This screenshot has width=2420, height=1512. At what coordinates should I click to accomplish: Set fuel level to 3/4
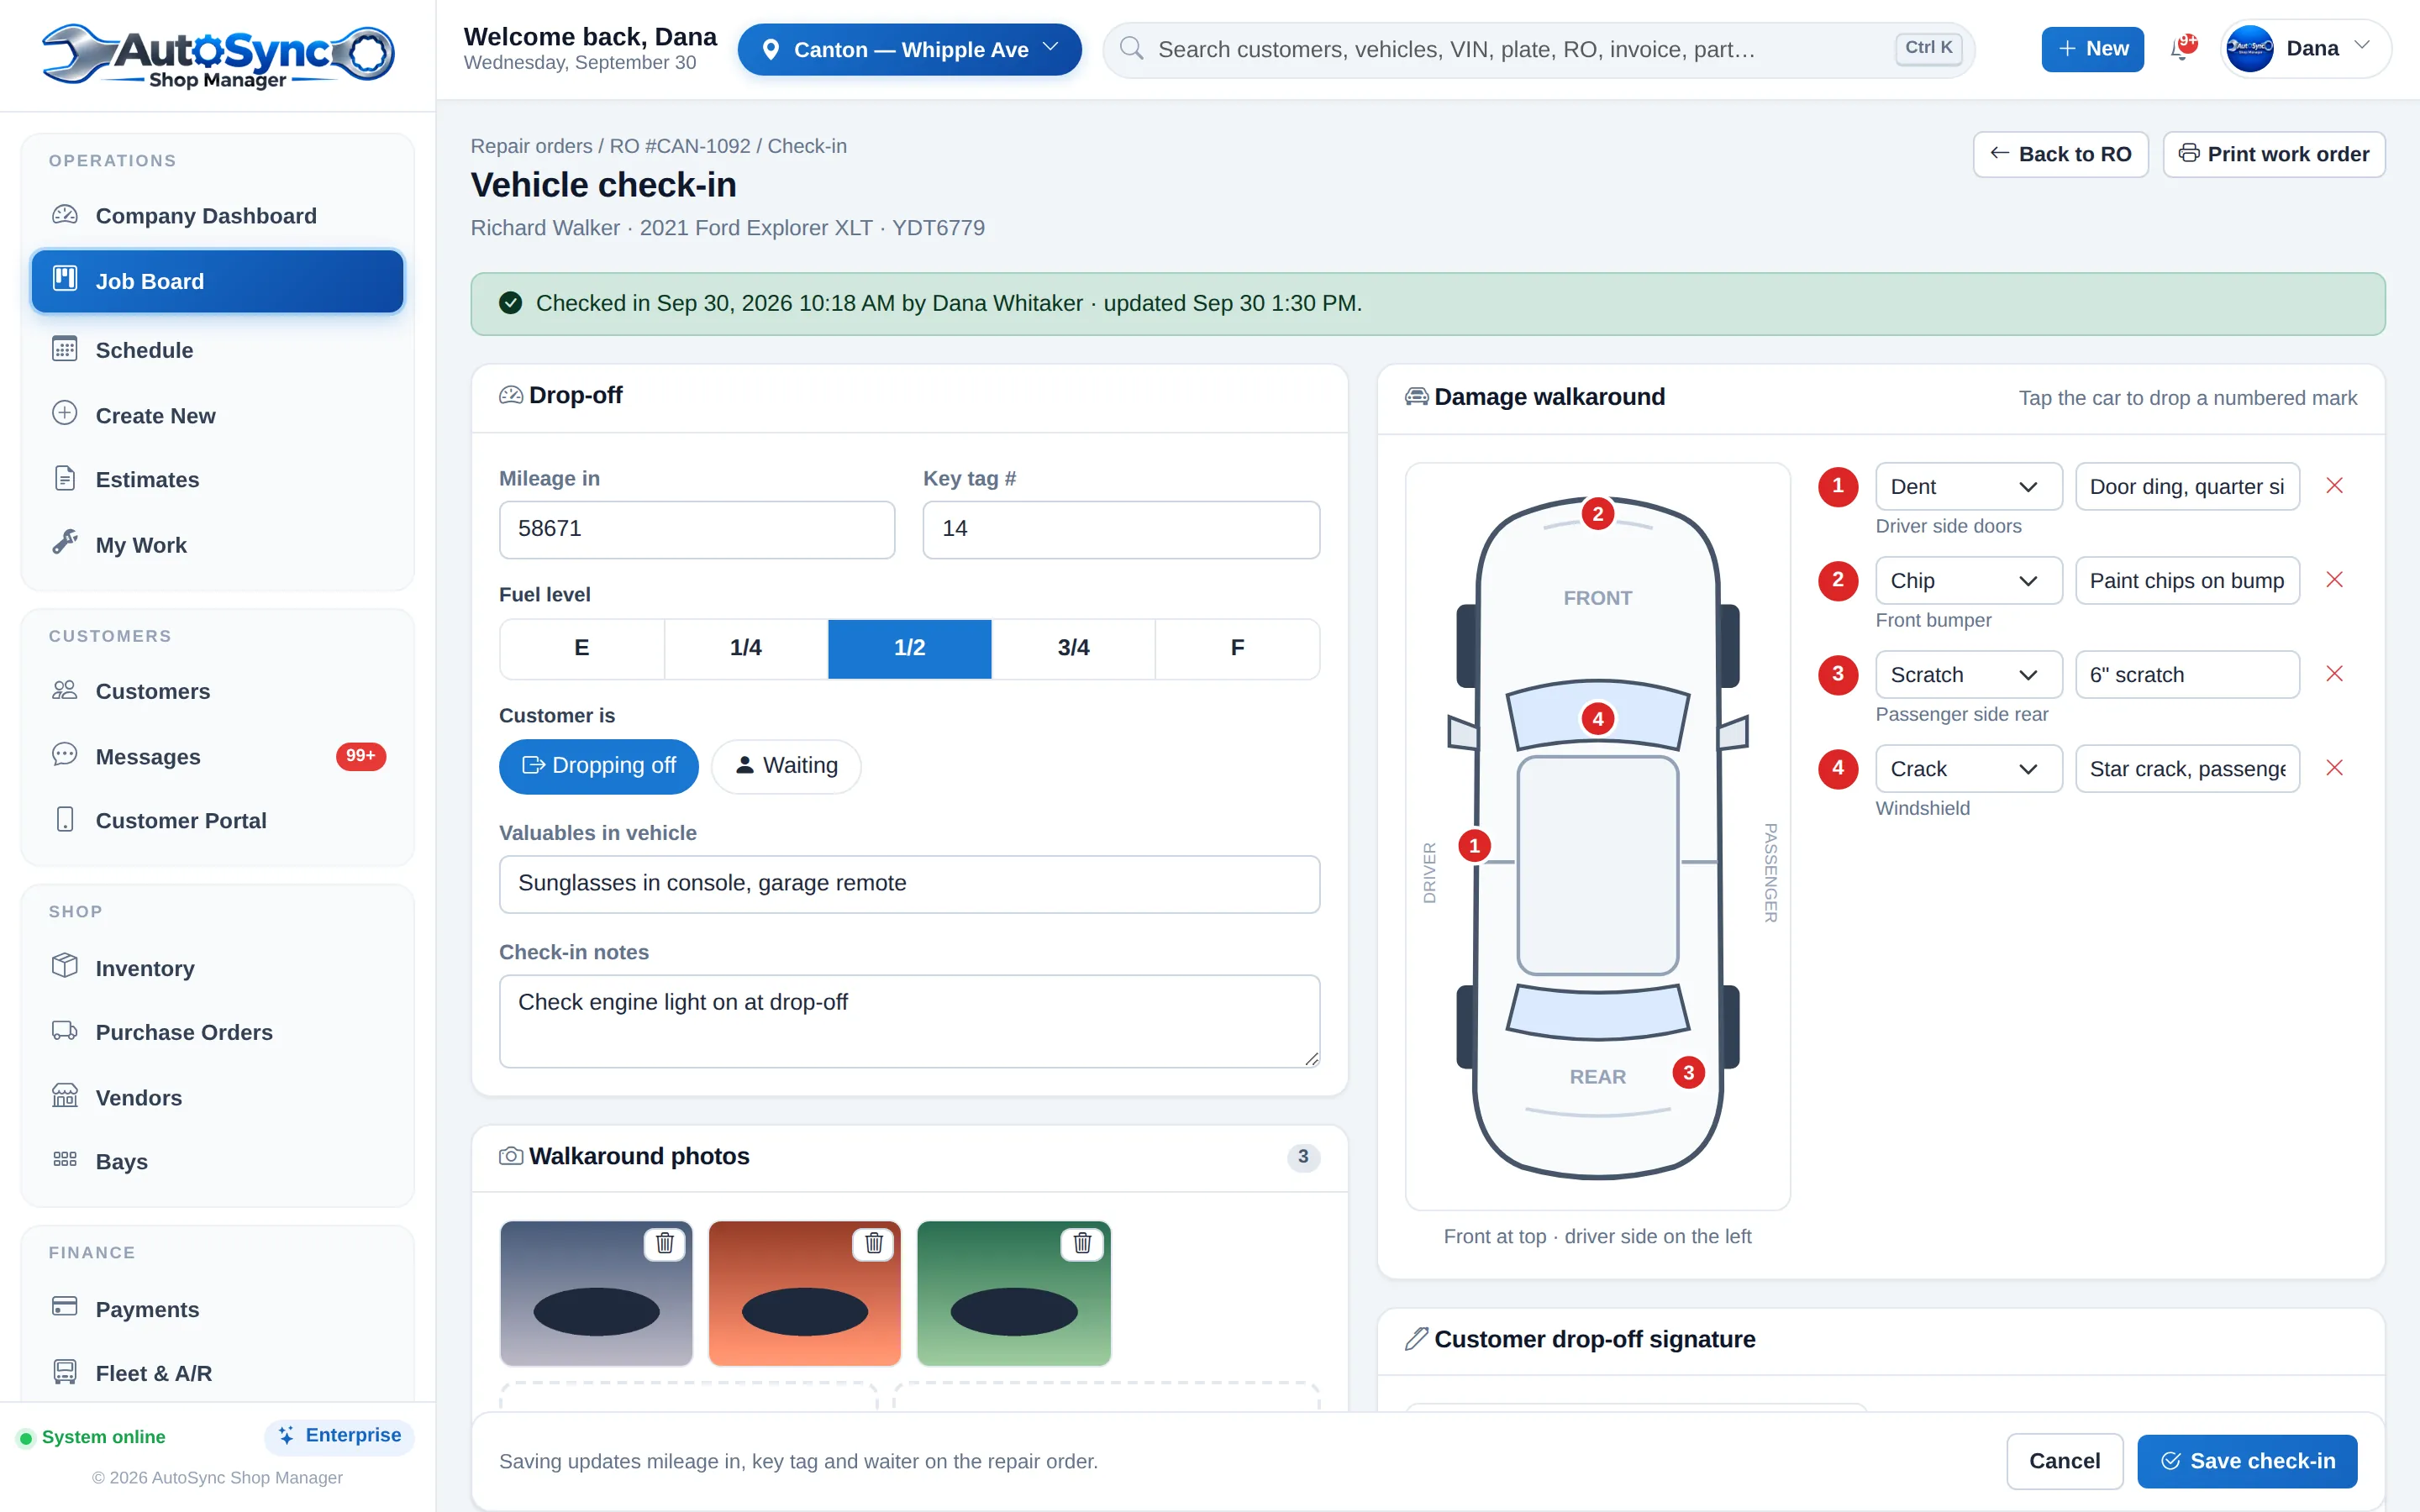click(x=1073, y=648)
